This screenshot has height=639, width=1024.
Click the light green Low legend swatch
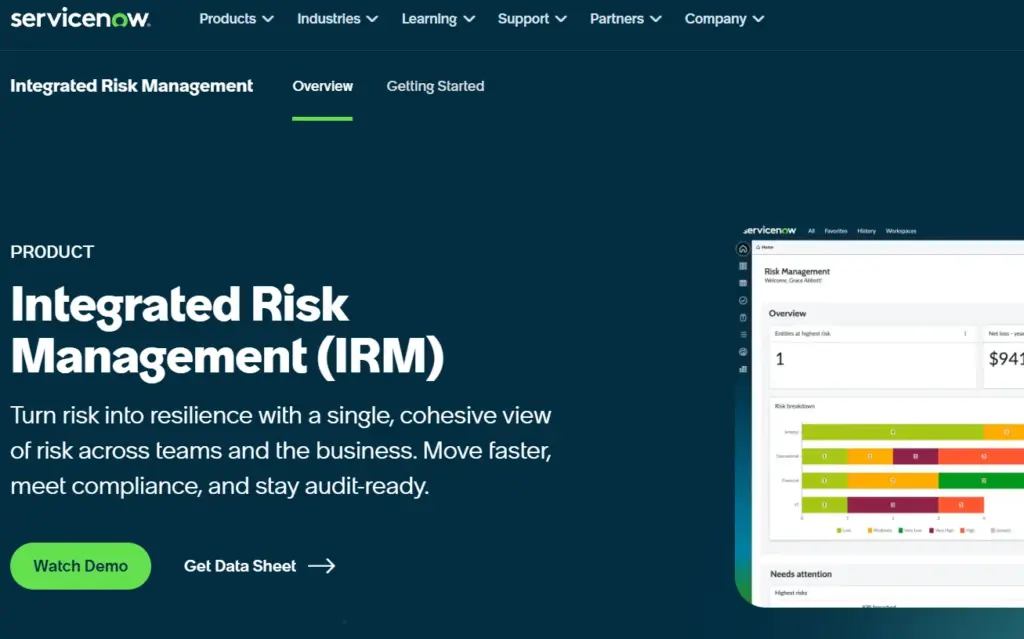pyautogui.click(x=839, y=531)
